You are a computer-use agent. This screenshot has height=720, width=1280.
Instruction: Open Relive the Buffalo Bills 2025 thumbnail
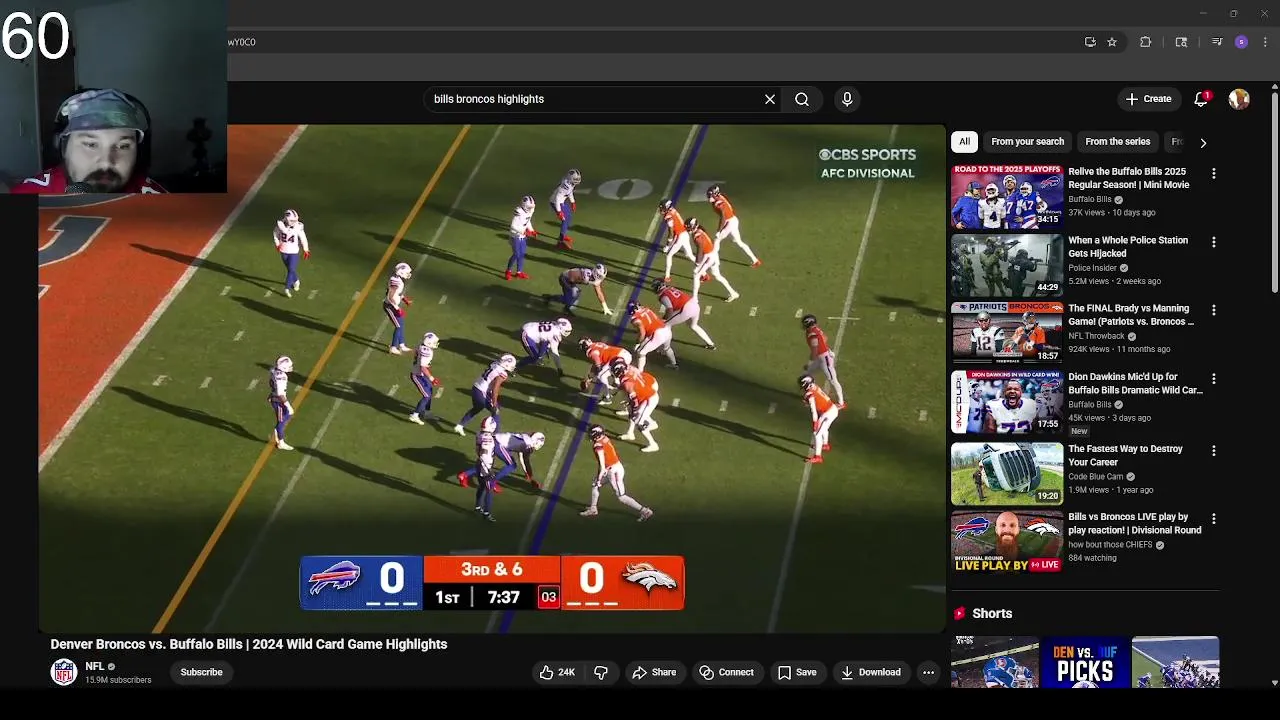1007,197
